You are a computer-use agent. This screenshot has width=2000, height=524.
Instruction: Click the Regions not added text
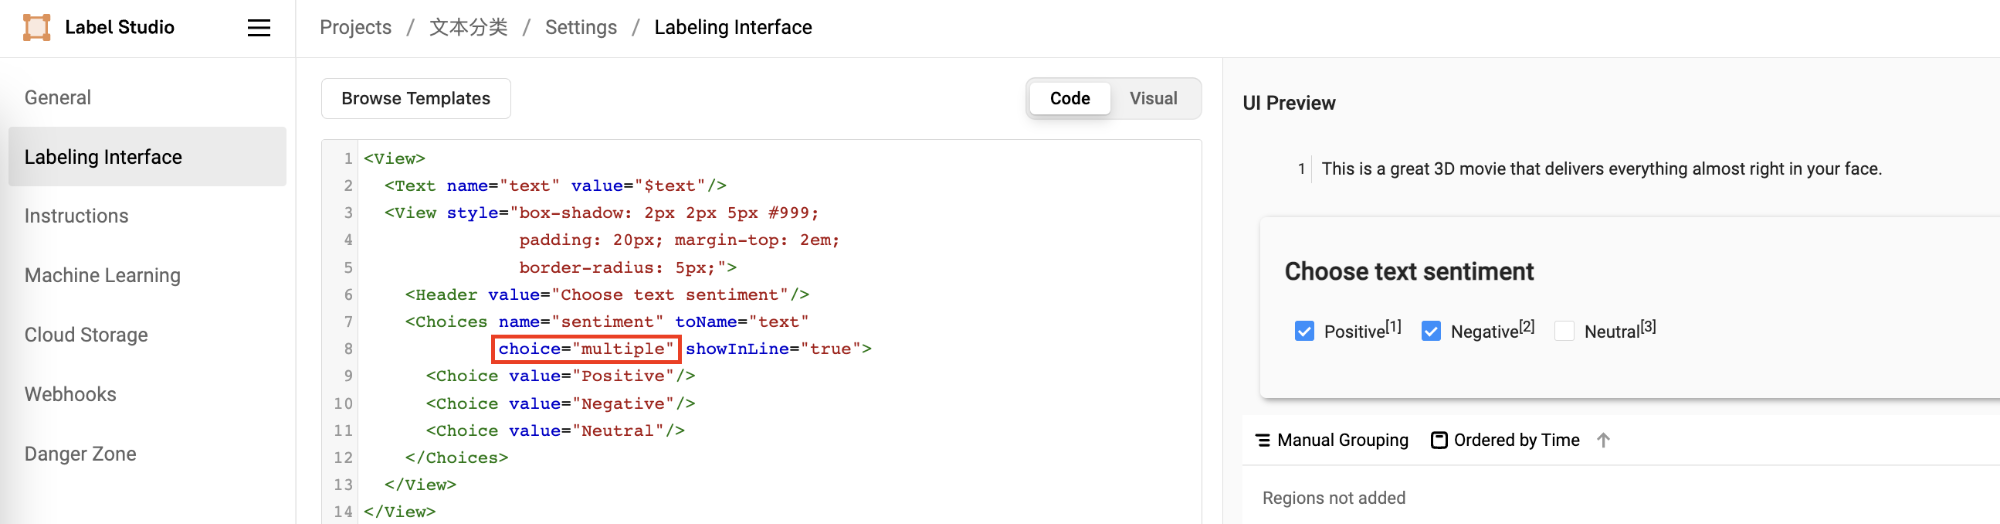[1334, 498]
